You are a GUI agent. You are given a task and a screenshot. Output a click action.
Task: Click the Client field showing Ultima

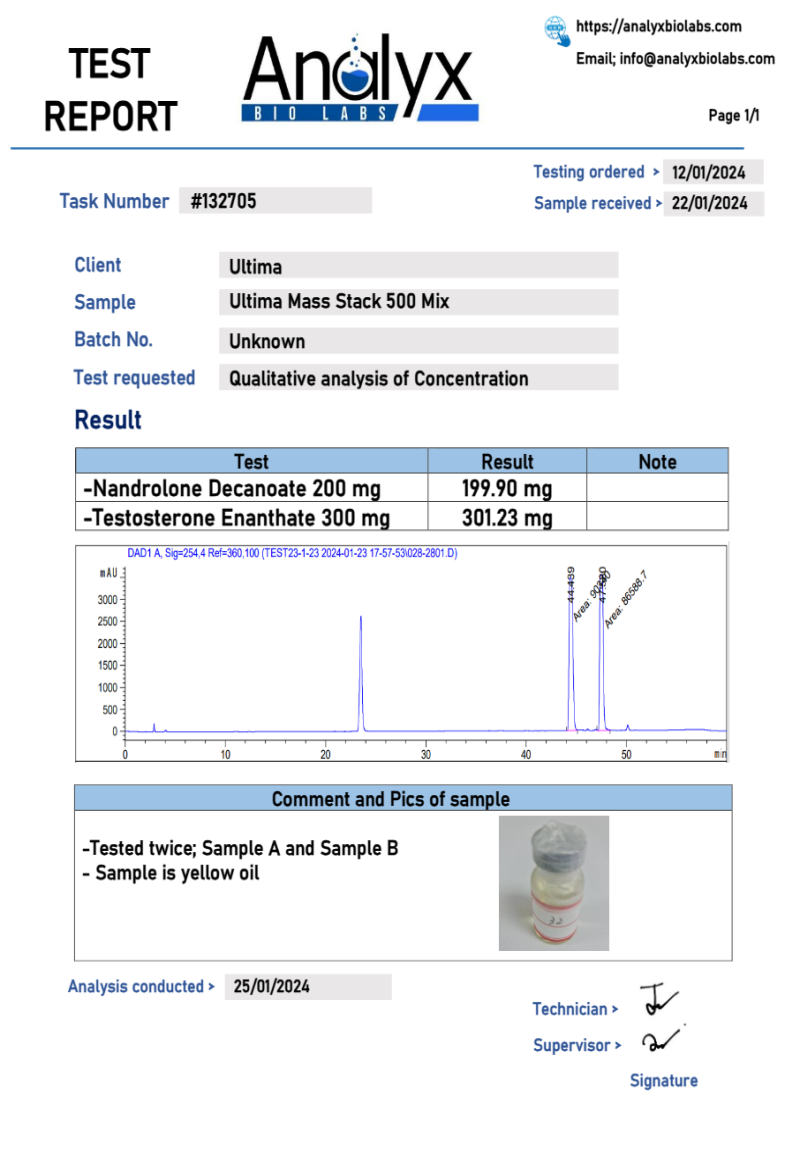(417, 266)
